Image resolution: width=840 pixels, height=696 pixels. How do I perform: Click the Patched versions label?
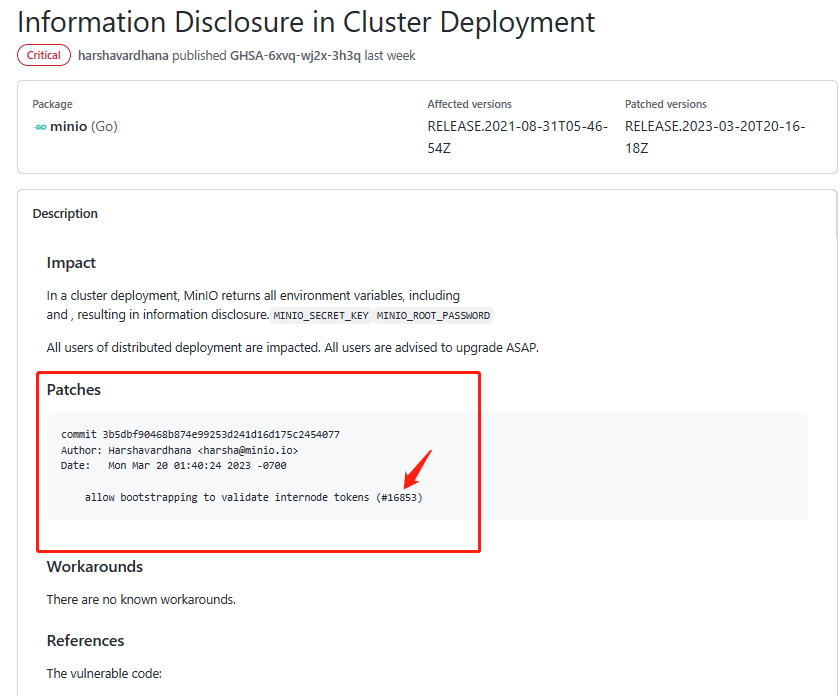pyautogui.click(x=666, y=104)
